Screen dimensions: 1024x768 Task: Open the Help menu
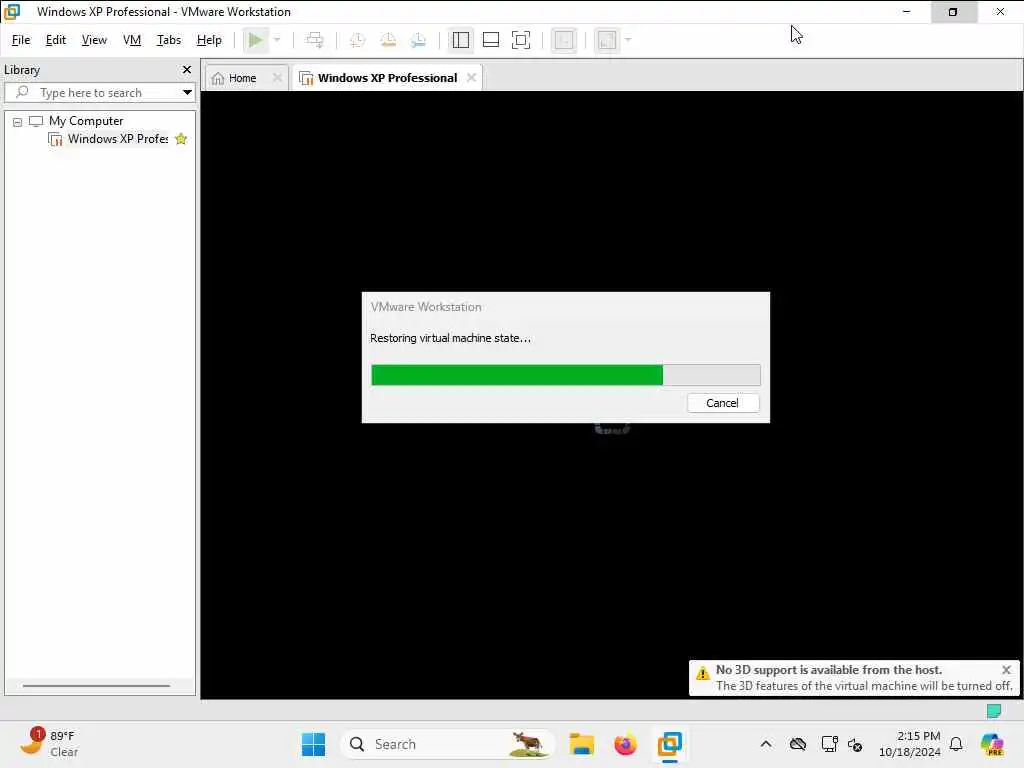coord(209,40)
